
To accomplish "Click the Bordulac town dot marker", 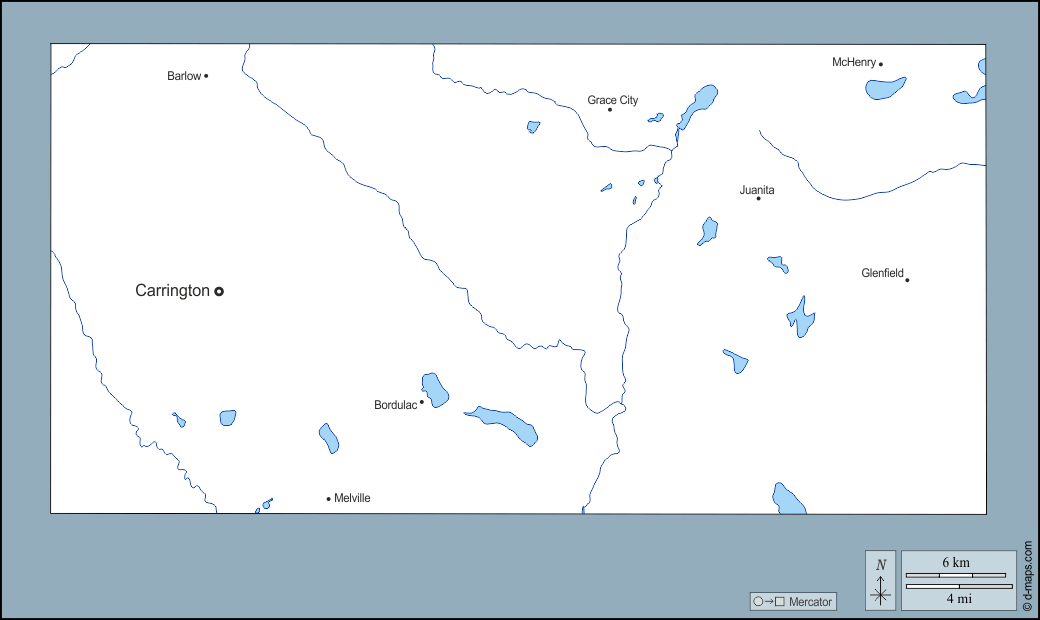I will pos(422,402).
